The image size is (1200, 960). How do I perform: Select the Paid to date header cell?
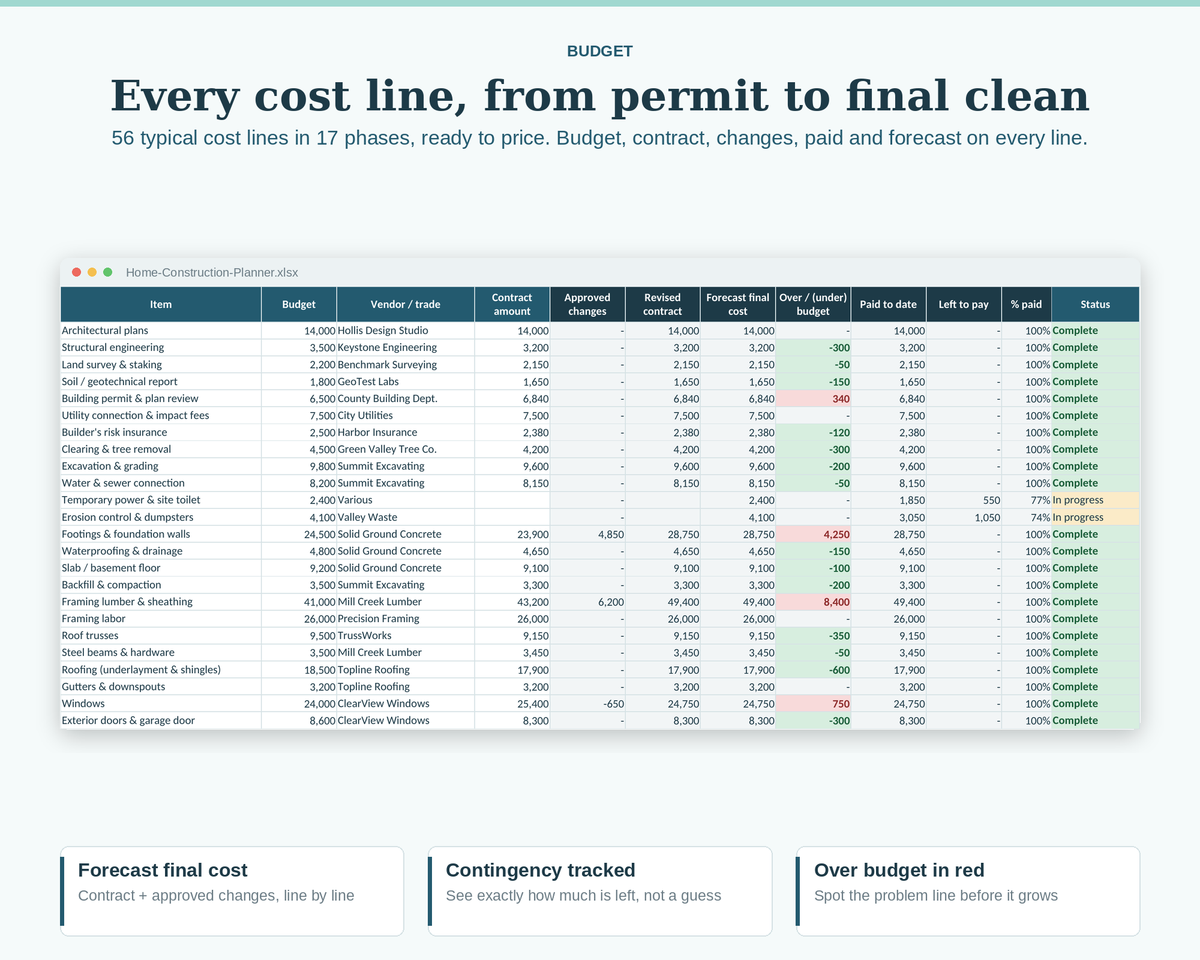tap(888, 304)
